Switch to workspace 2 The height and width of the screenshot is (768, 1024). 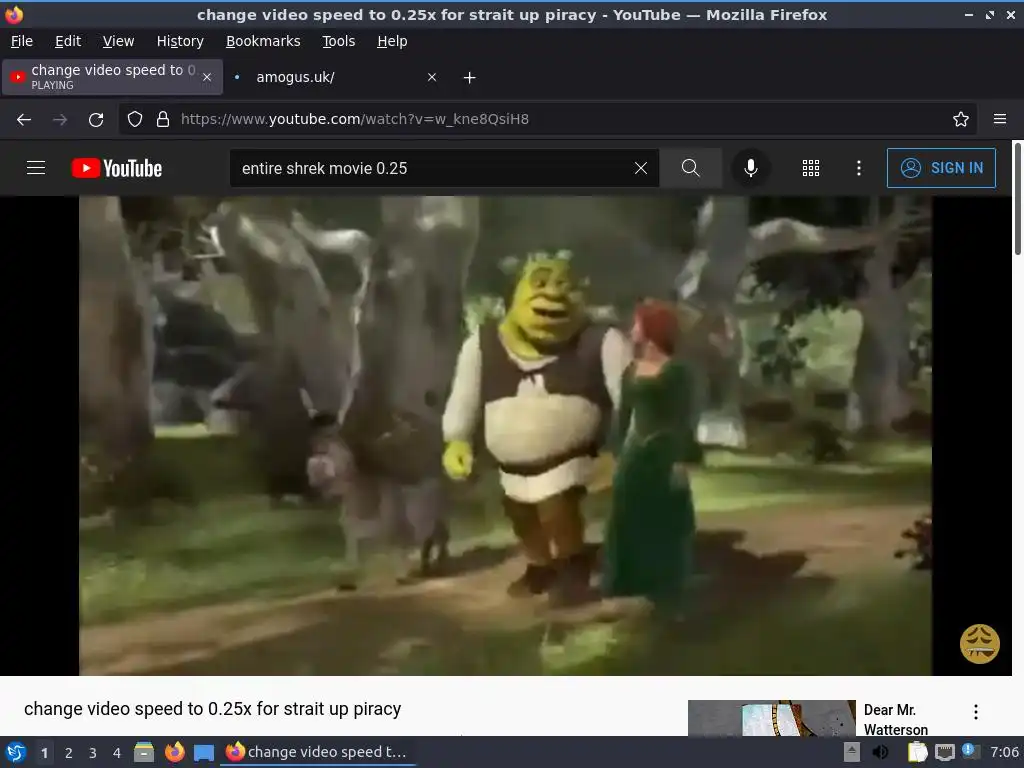click(69, 753)
